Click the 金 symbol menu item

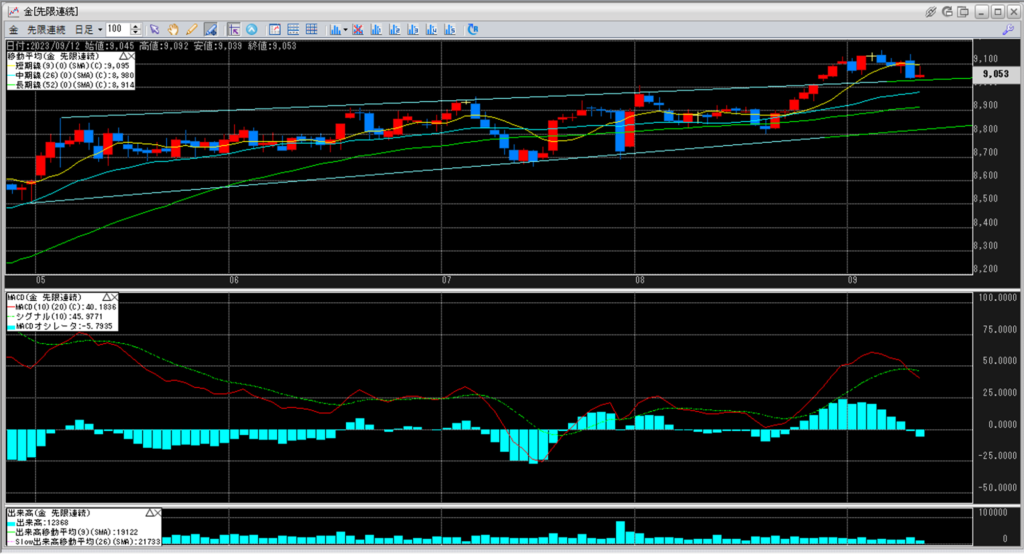click(12, 29)
